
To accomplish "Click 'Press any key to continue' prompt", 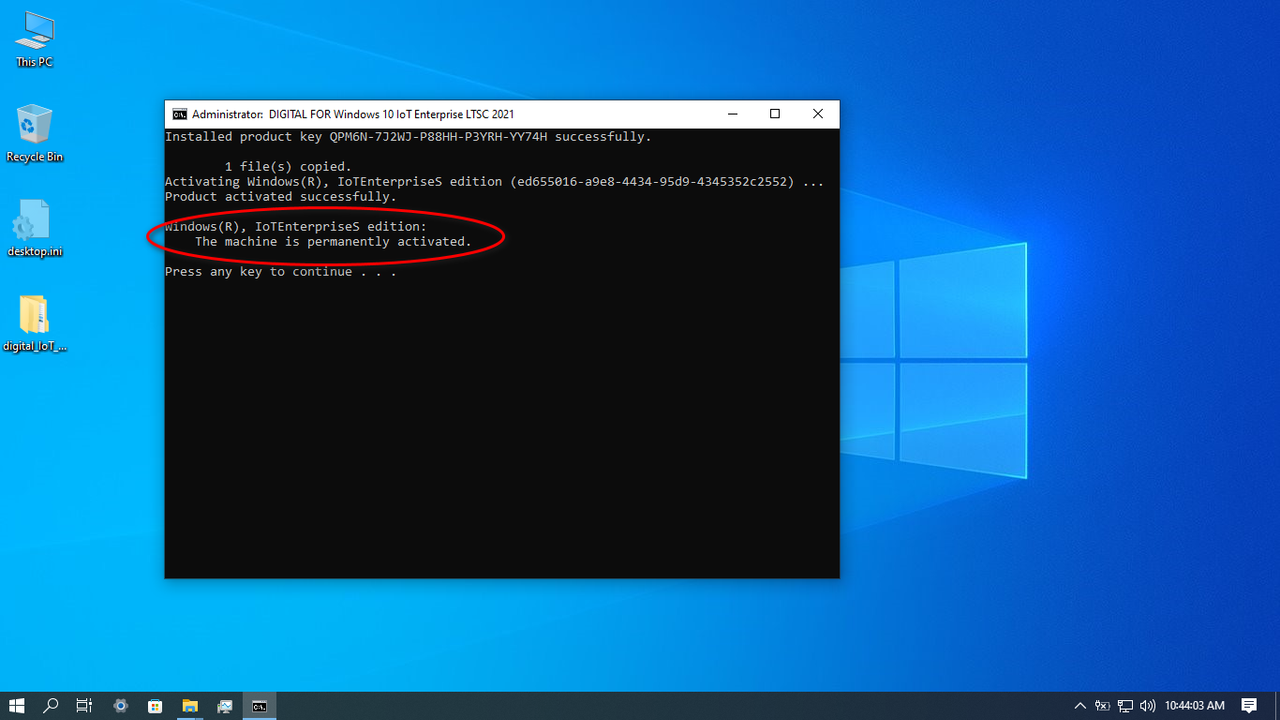I will coord(281,272).
